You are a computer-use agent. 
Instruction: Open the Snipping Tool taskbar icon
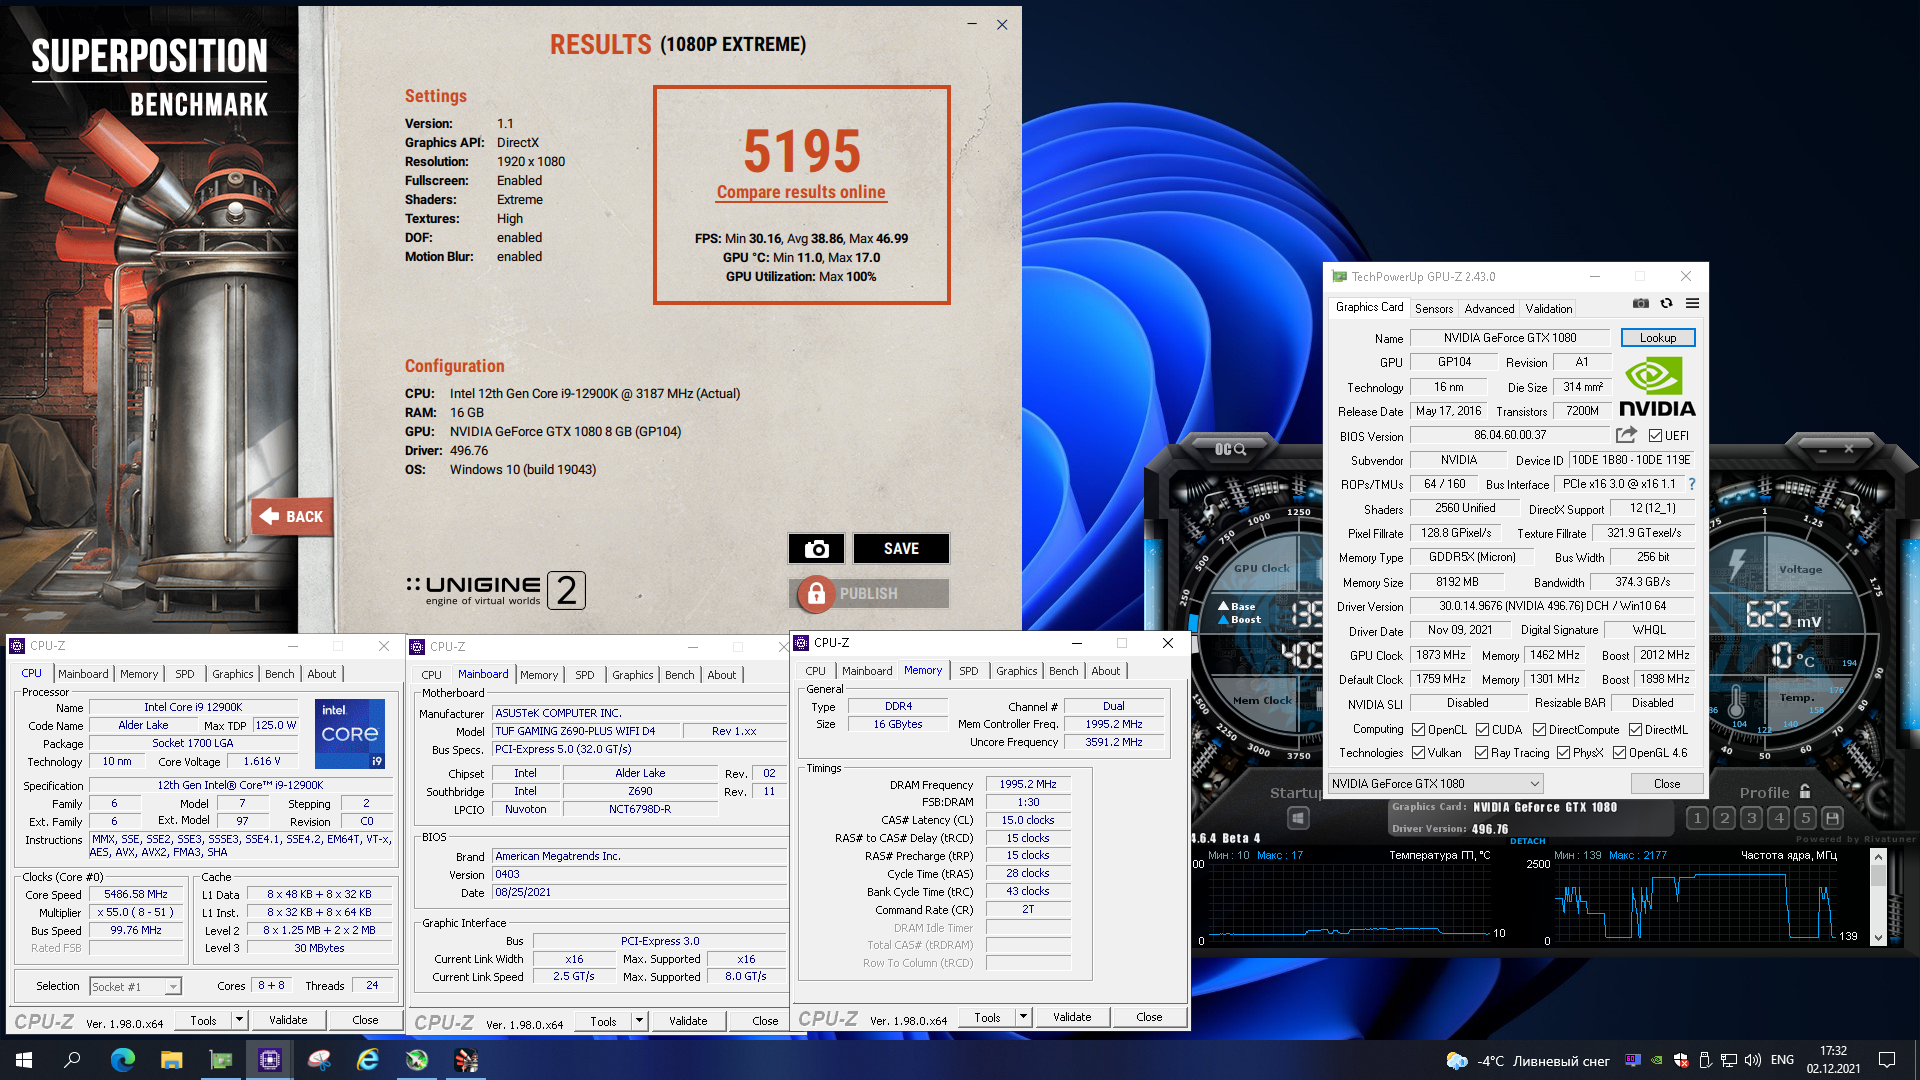tap(318, 1060)
